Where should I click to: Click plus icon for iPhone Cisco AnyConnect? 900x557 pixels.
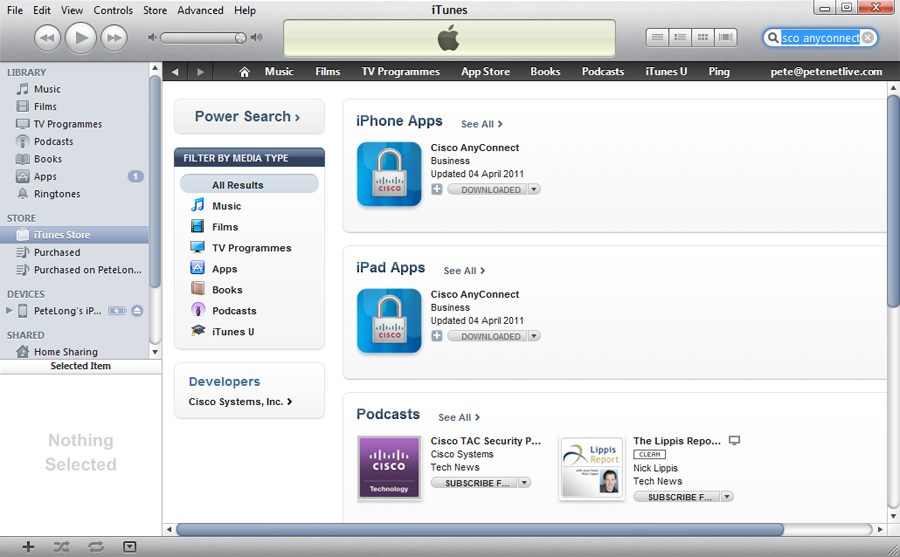point(437,189)
